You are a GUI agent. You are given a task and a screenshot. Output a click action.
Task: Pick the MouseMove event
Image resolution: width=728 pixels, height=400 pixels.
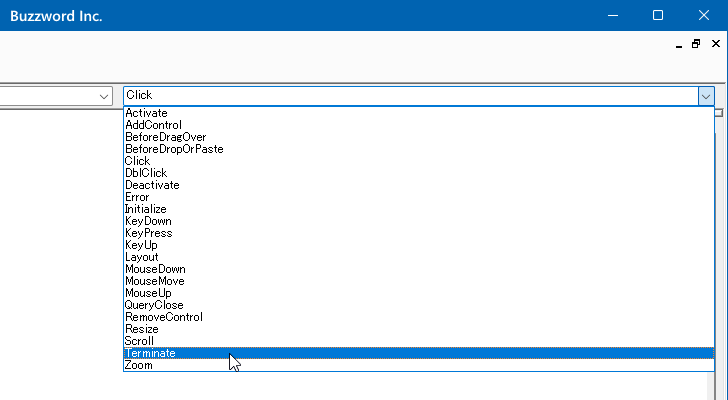[419, 282]
